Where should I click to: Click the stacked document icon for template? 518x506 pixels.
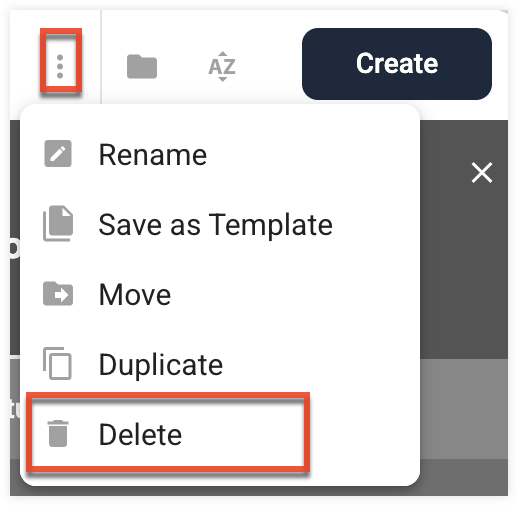(x=58, y=223)
